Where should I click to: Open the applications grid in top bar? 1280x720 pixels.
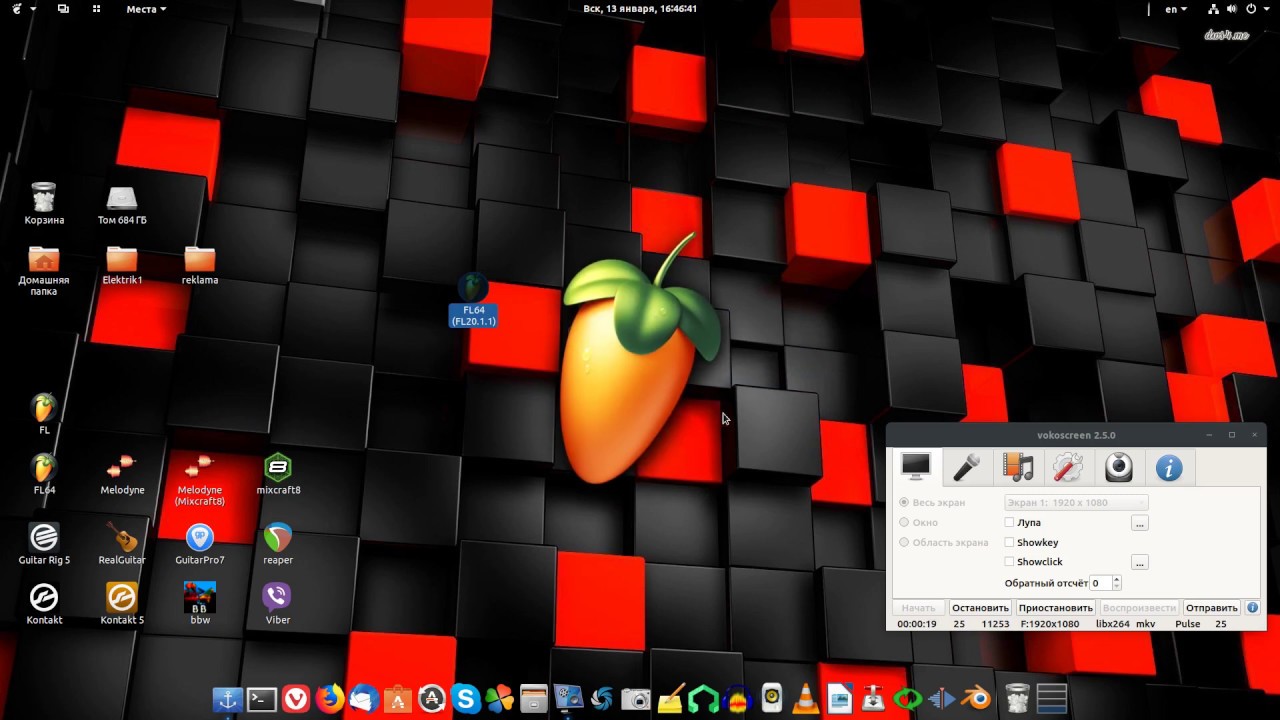click(x=96, y=9)
